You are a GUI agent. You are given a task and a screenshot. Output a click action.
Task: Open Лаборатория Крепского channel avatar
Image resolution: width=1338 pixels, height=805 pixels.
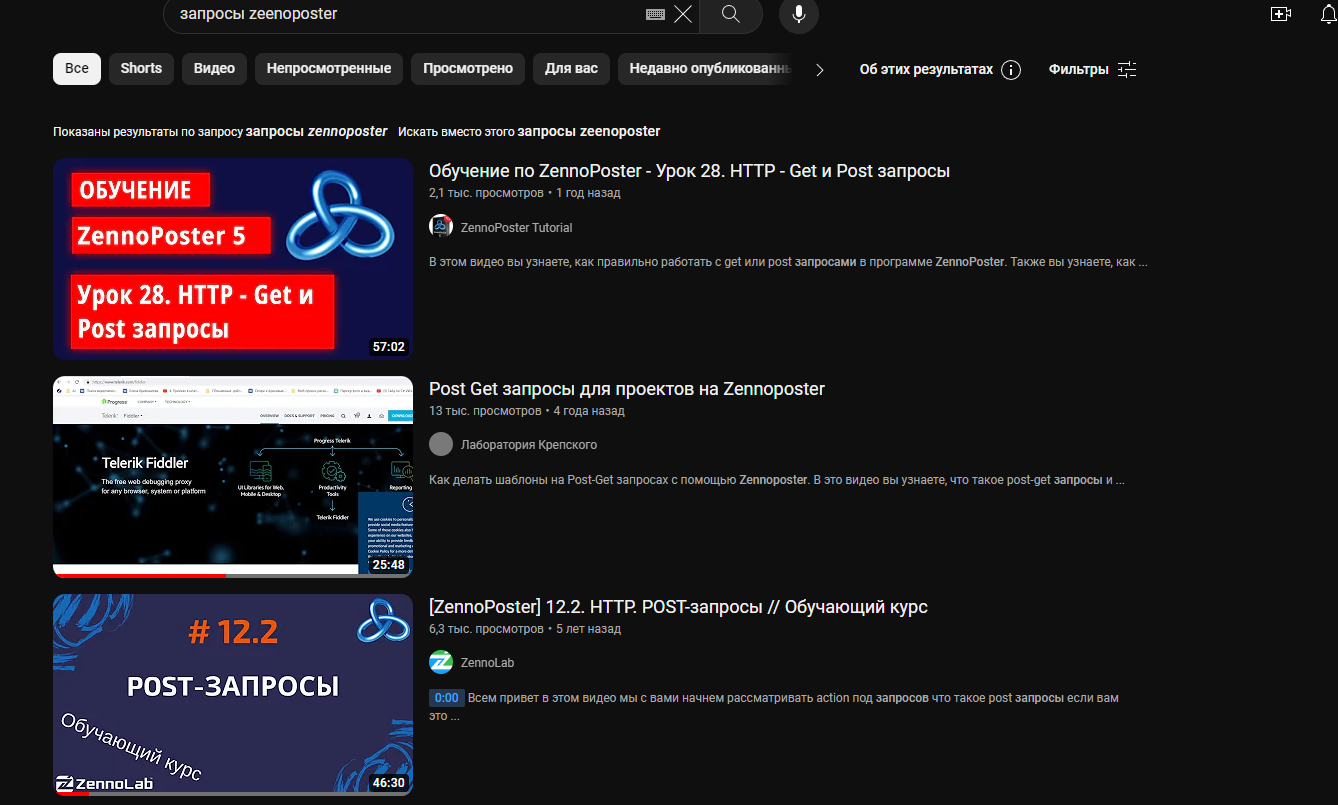[x=441, y=444]
